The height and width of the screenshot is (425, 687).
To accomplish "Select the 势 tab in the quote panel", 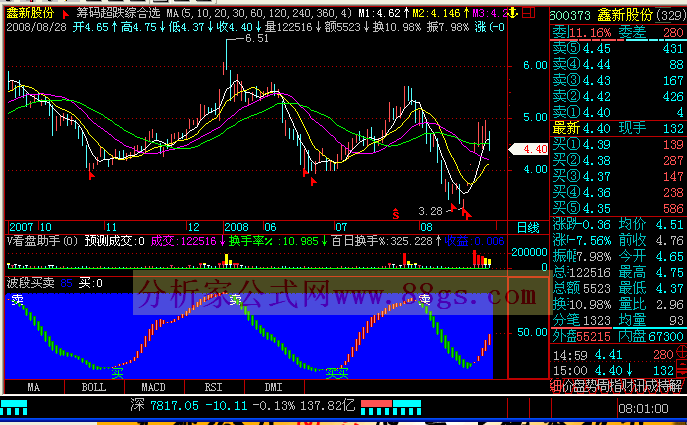I will [x=591, y=386].
